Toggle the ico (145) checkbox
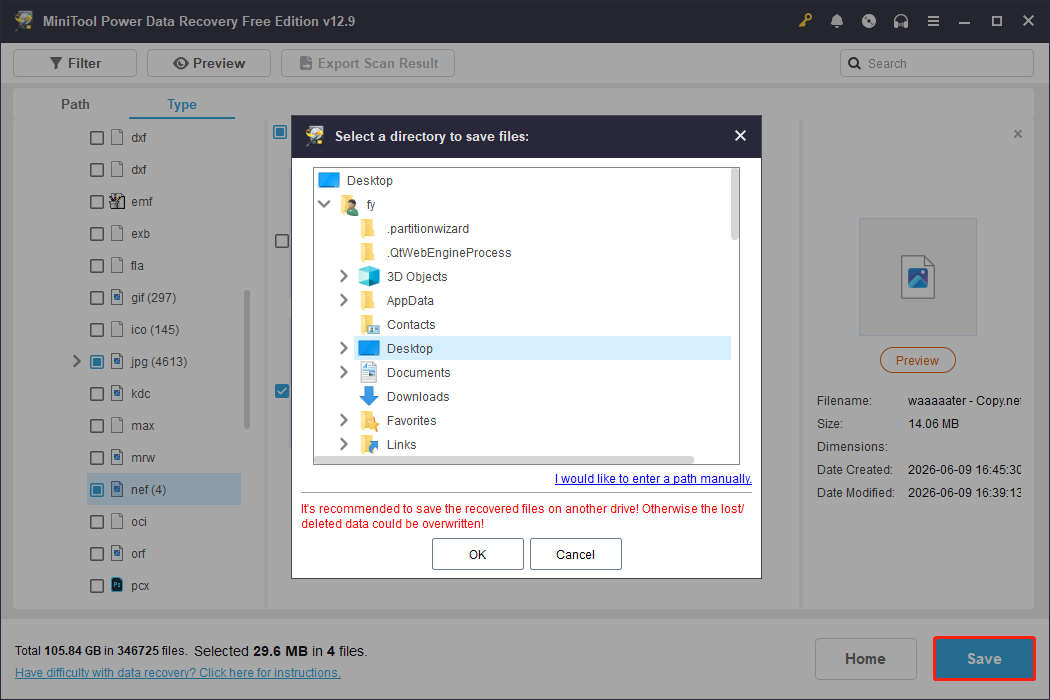Image resolution: width=1050 pixels, height=700 pixels. 97,330
